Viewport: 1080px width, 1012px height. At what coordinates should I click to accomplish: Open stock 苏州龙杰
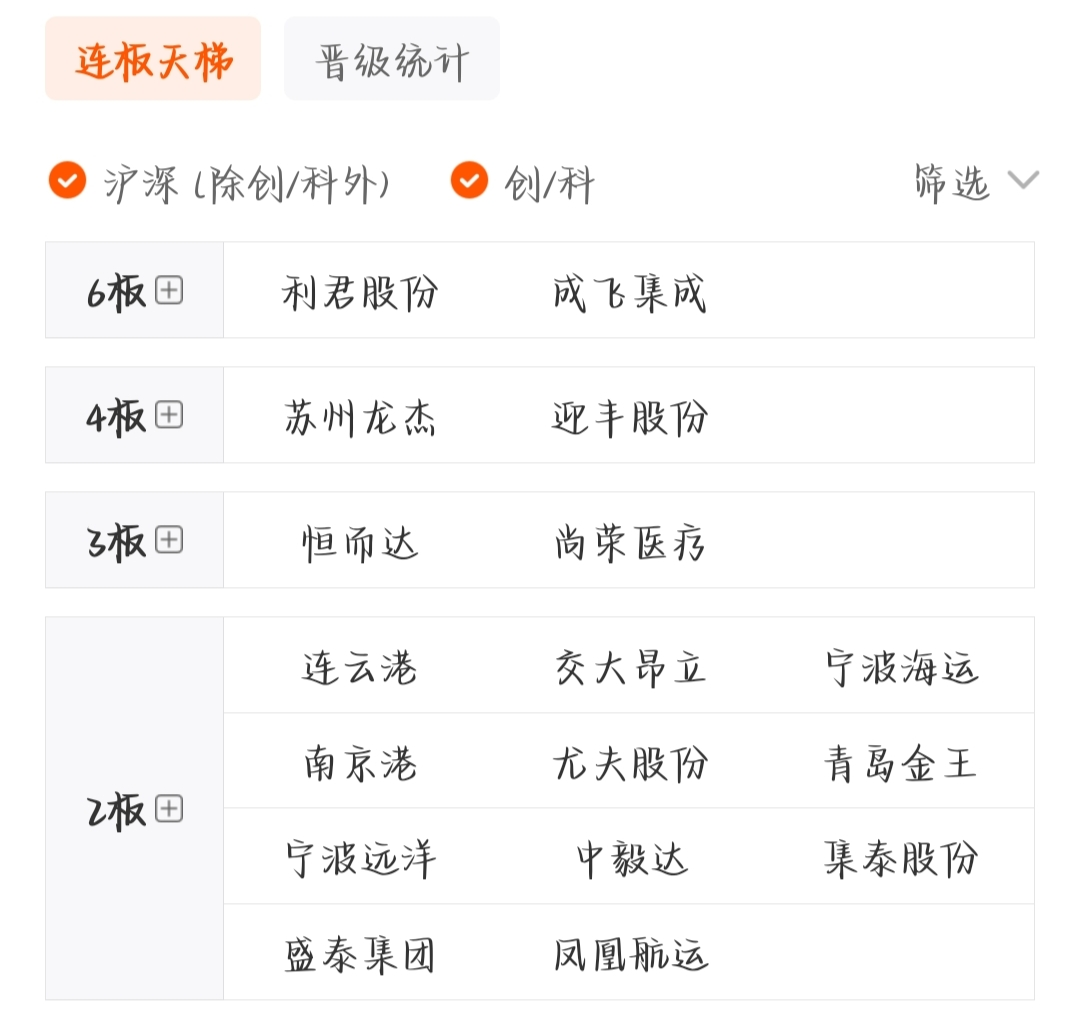(x=360, y=417)
